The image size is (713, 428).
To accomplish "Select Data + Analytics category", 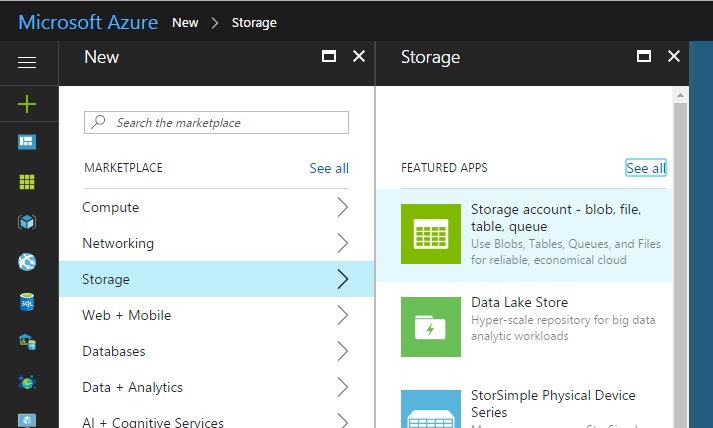I will [216, 387].
